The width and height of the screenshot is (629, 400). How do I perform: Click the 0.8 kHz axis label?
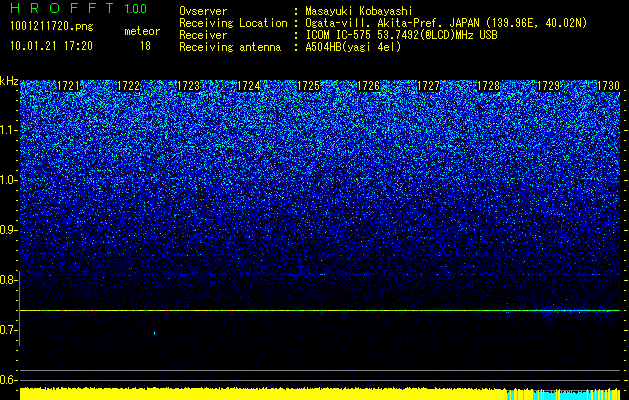pyautogui.click(x=9, y=280)
